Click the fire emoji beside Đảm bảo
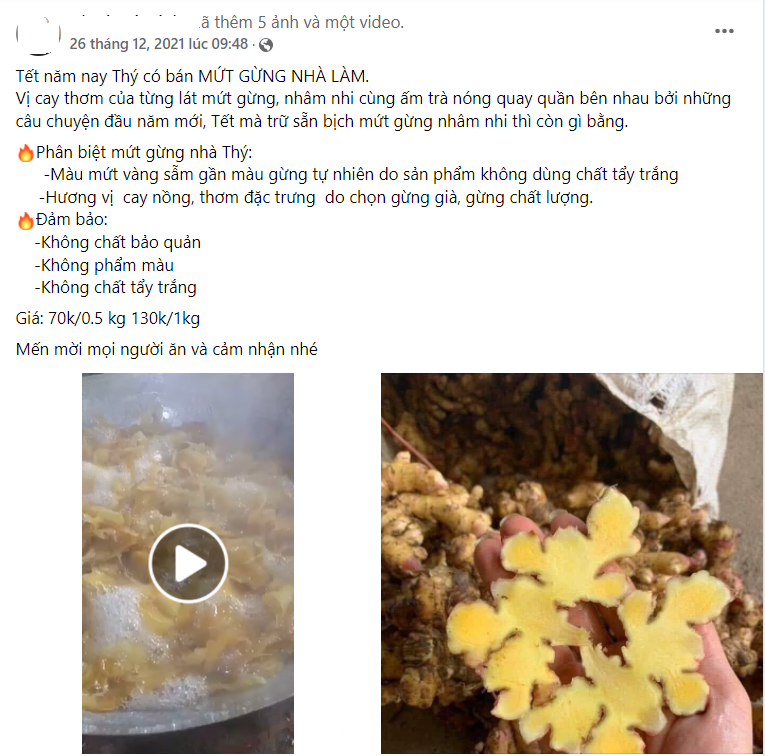765x756 pixels. [25, 220]
